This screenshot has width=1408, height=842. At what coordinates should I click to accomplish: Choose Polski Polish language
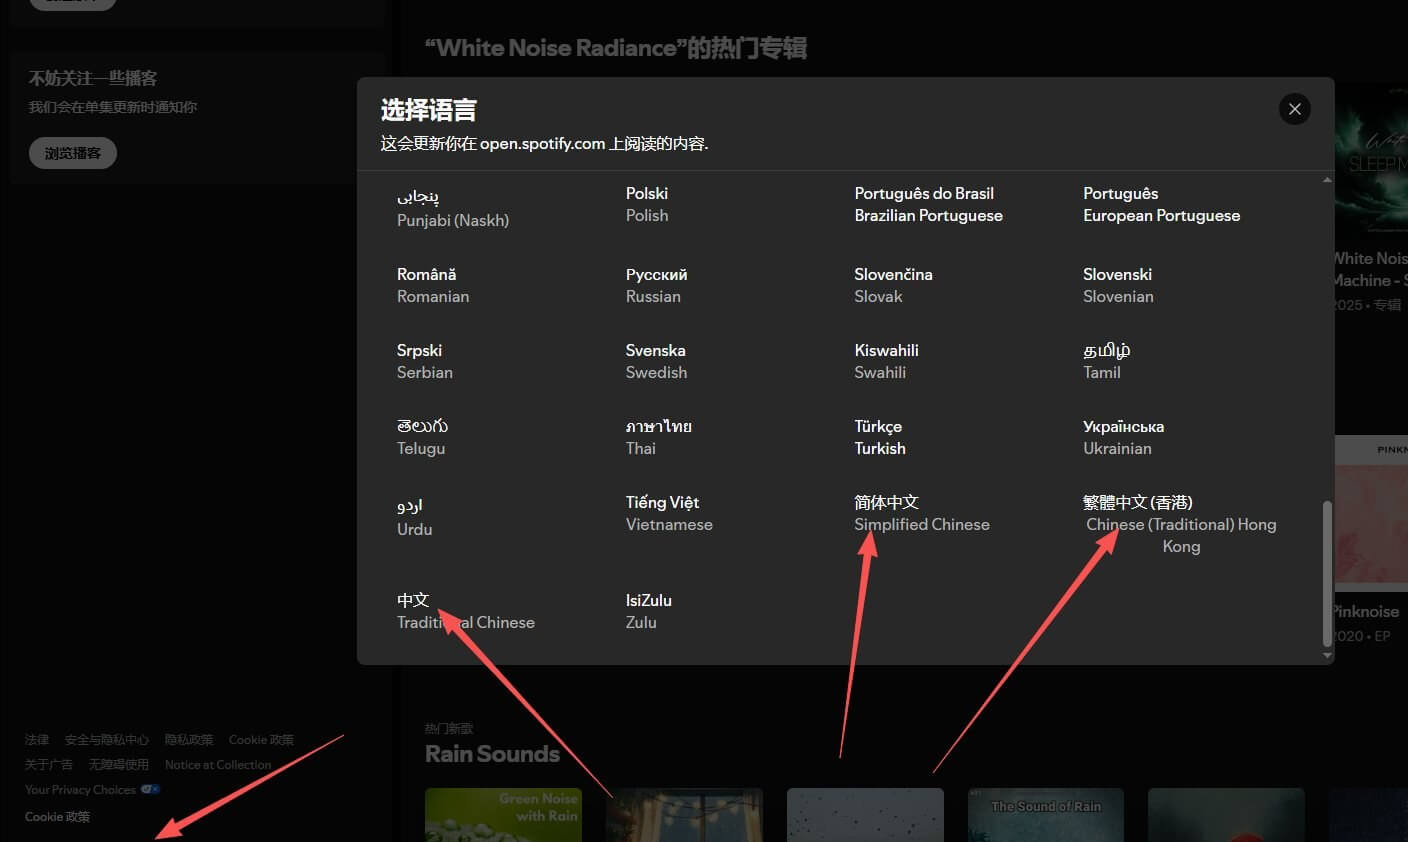point(647,204)
